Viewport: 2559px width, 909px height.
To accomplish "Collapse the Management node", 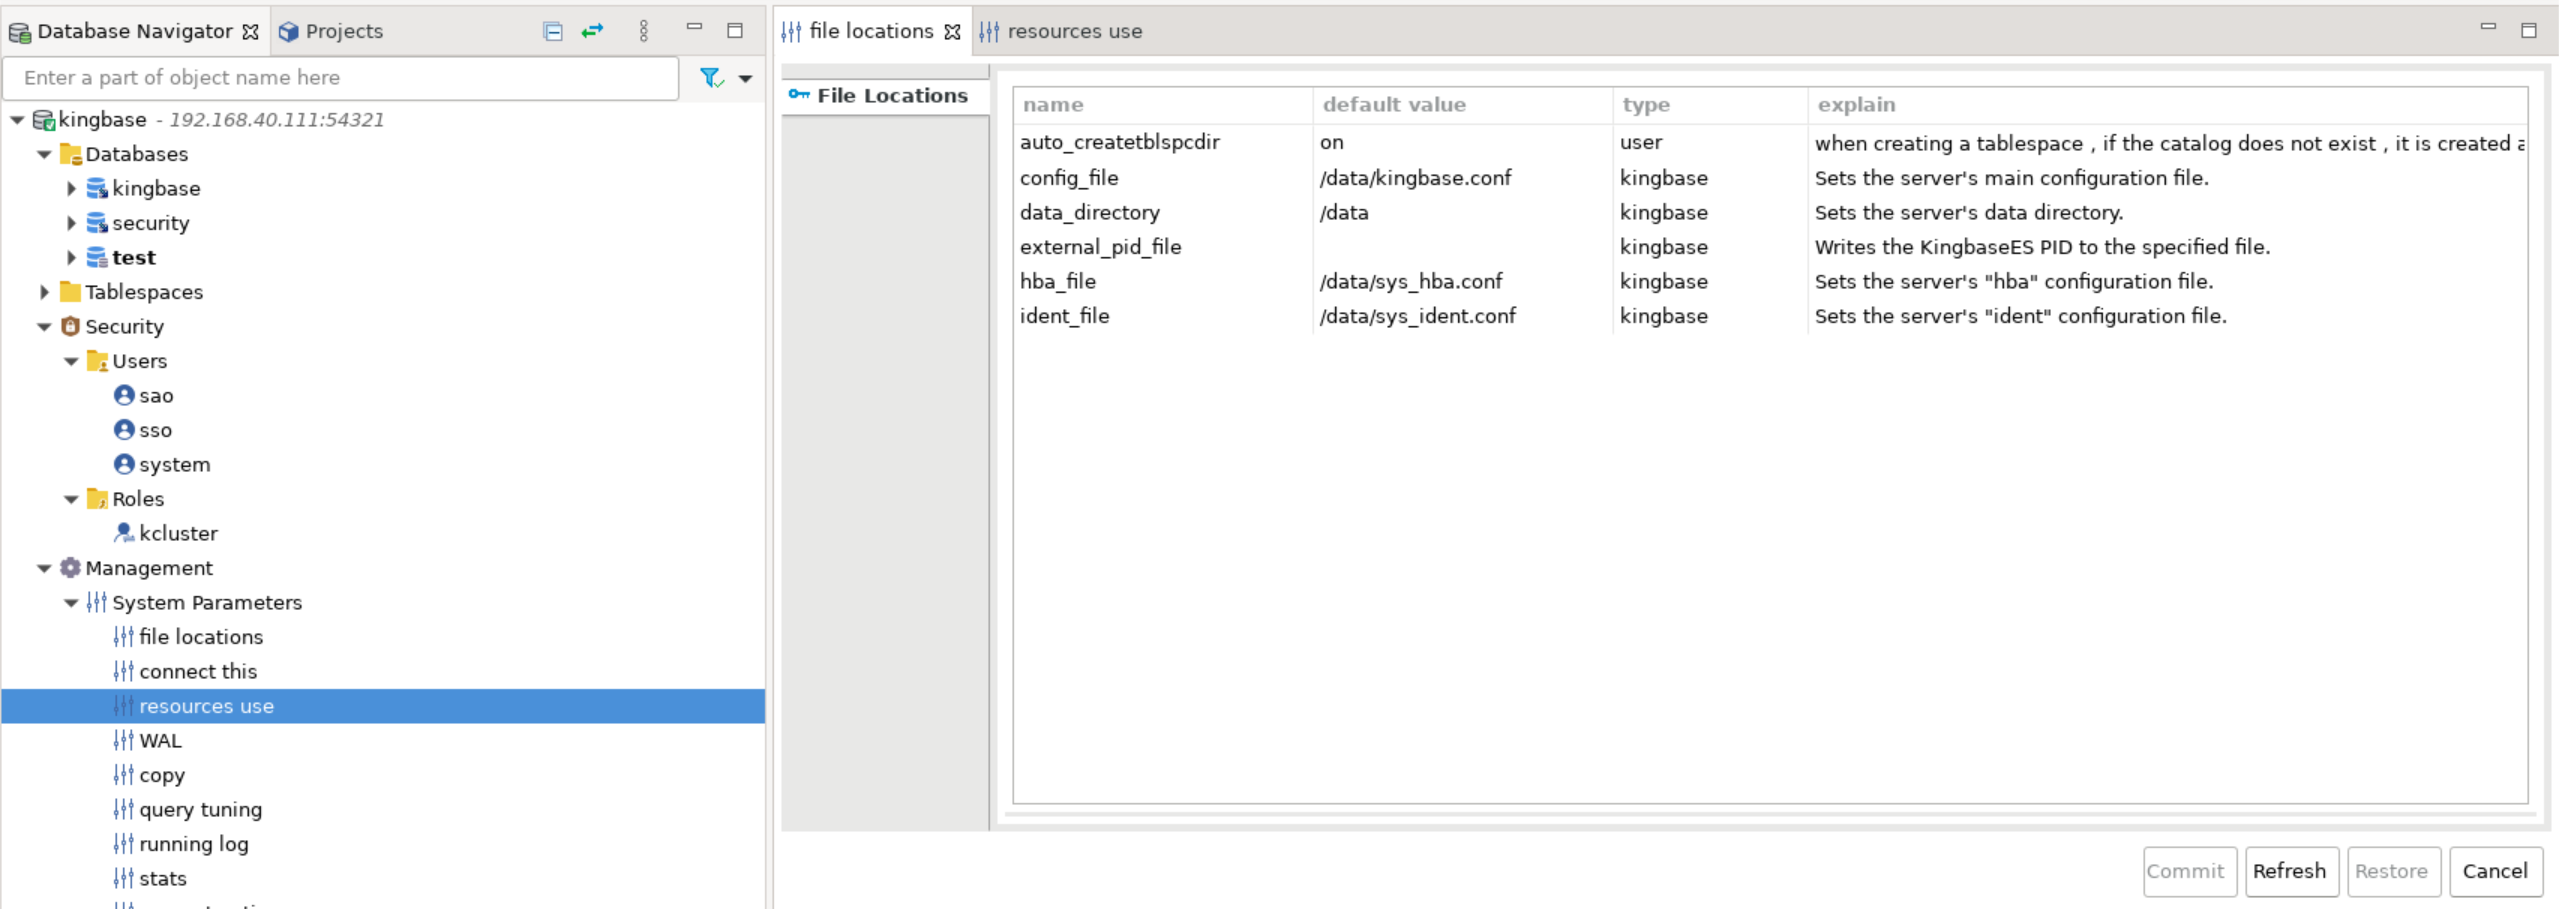I will click(44, 568).
